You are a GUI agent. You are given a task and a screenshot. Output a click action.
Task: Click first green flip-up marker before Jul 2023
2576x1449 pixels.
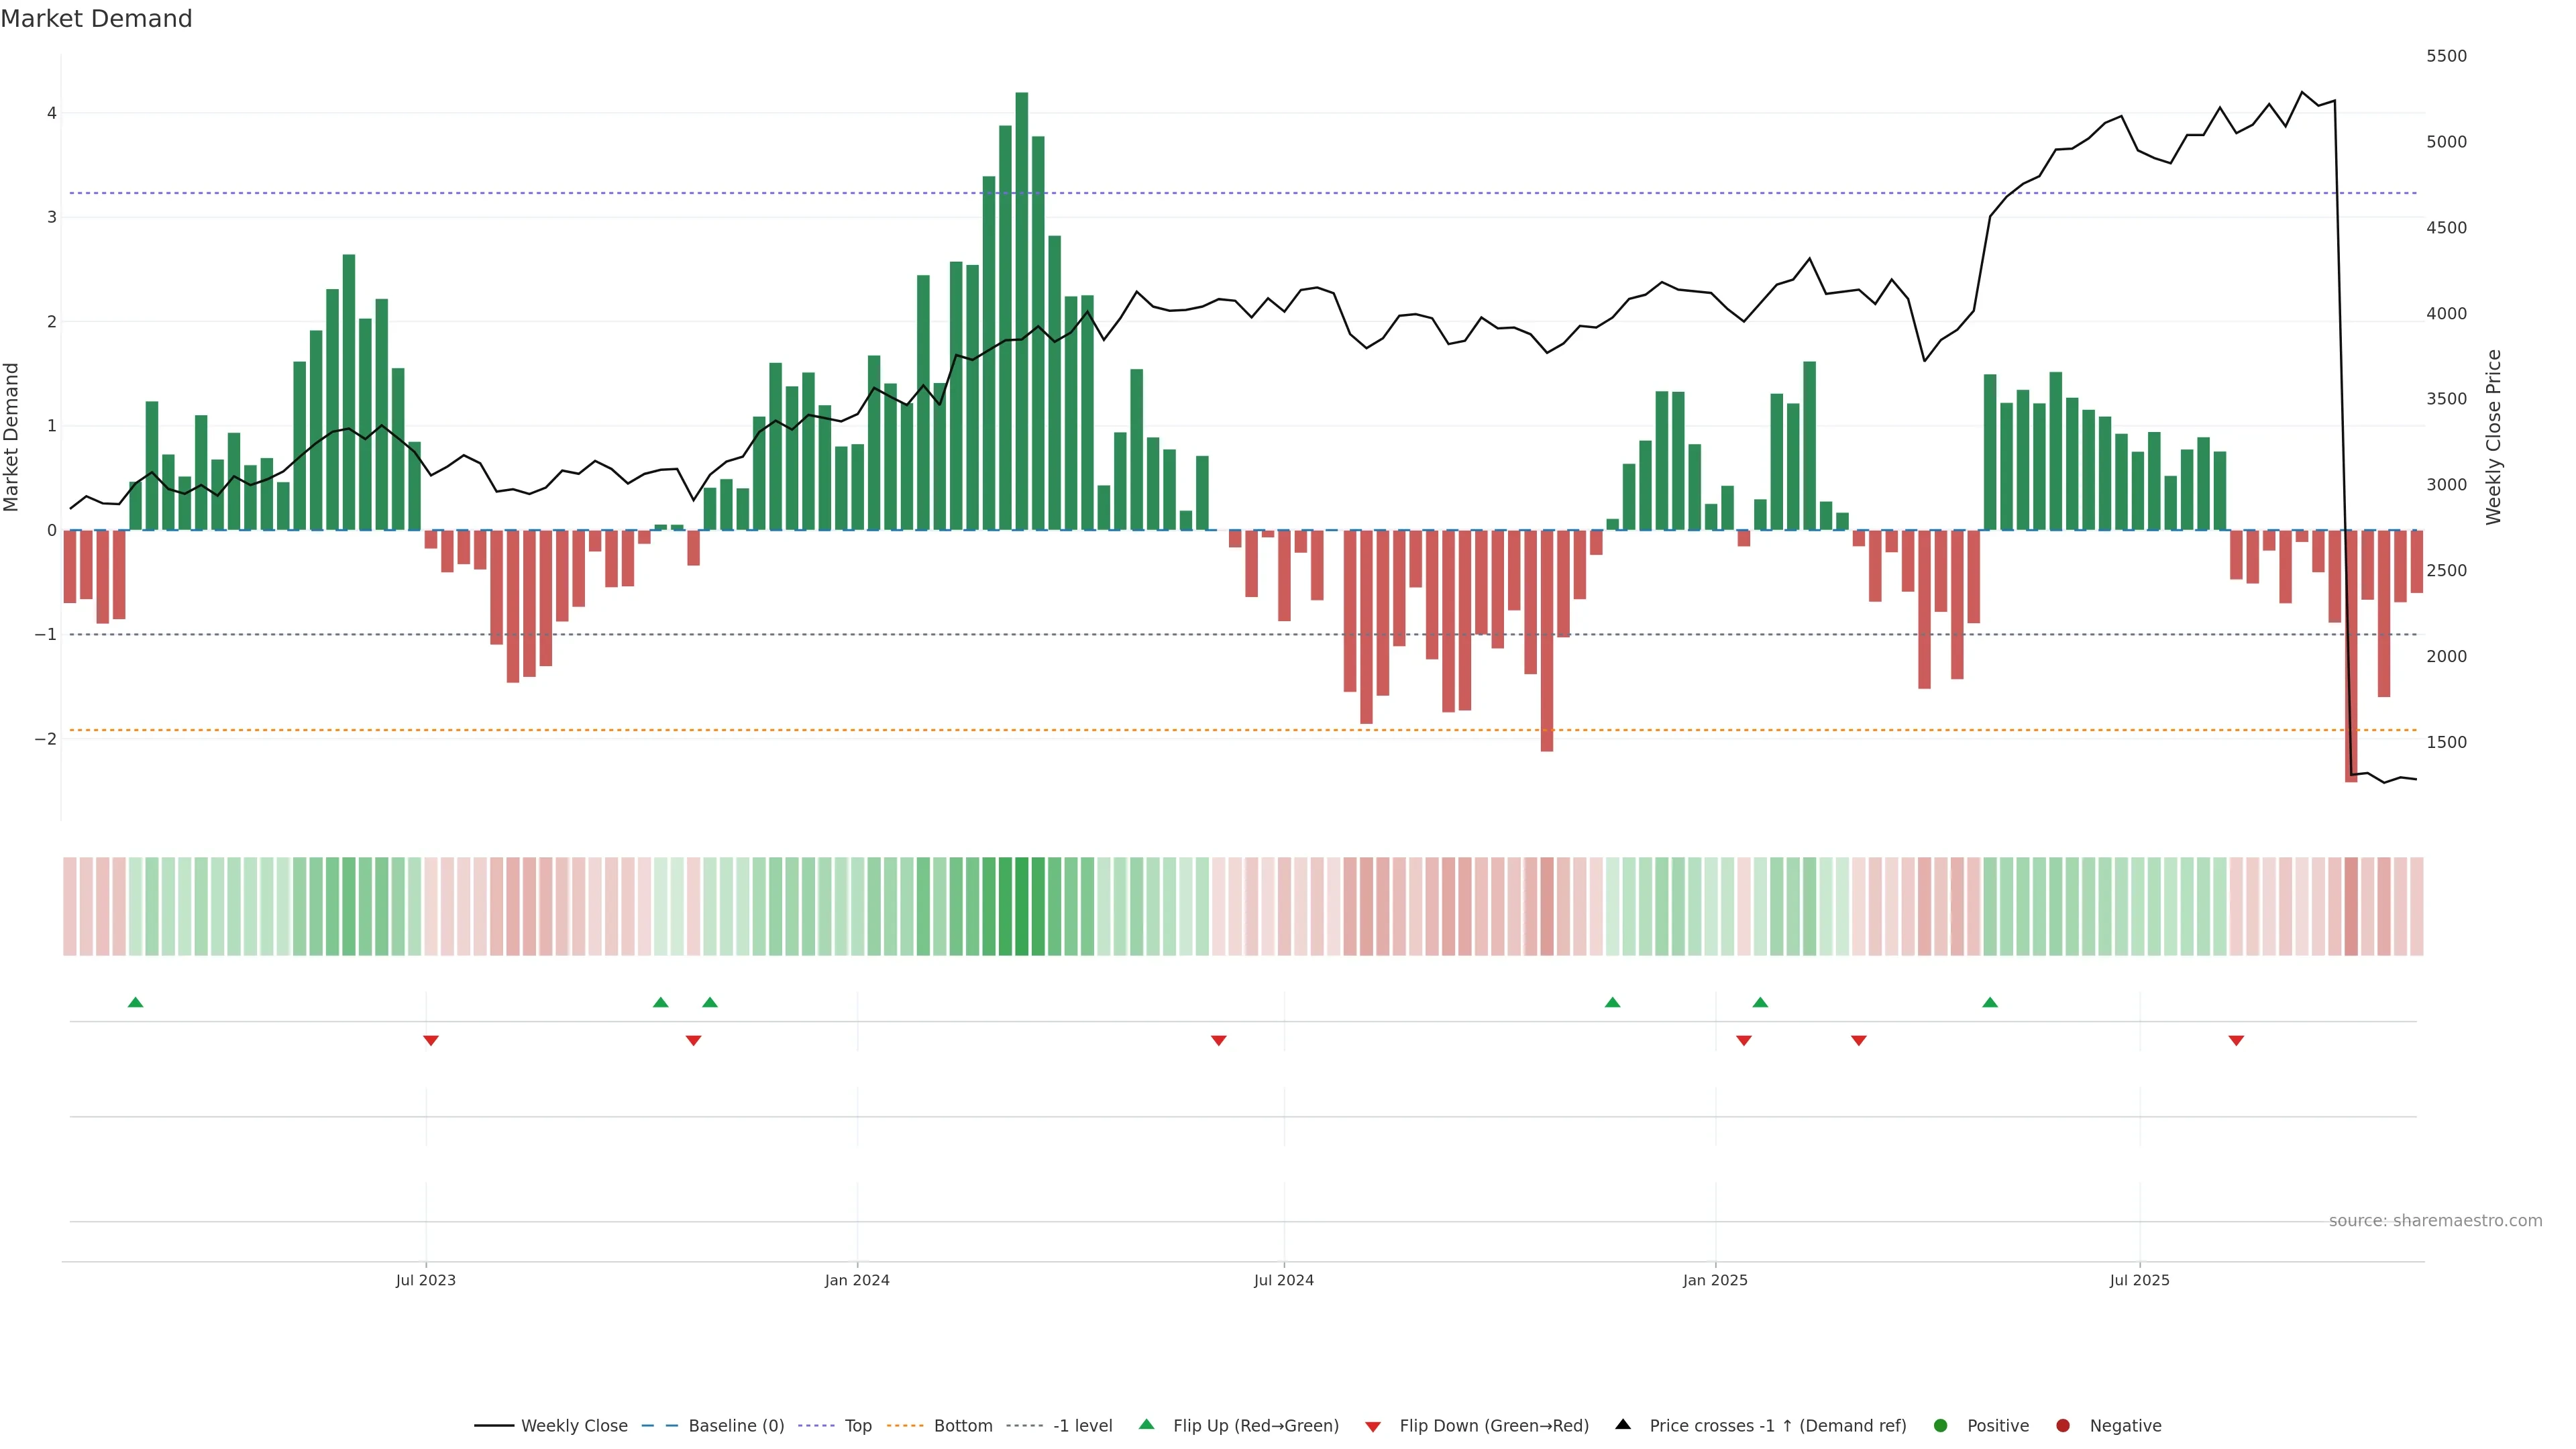136,1002
